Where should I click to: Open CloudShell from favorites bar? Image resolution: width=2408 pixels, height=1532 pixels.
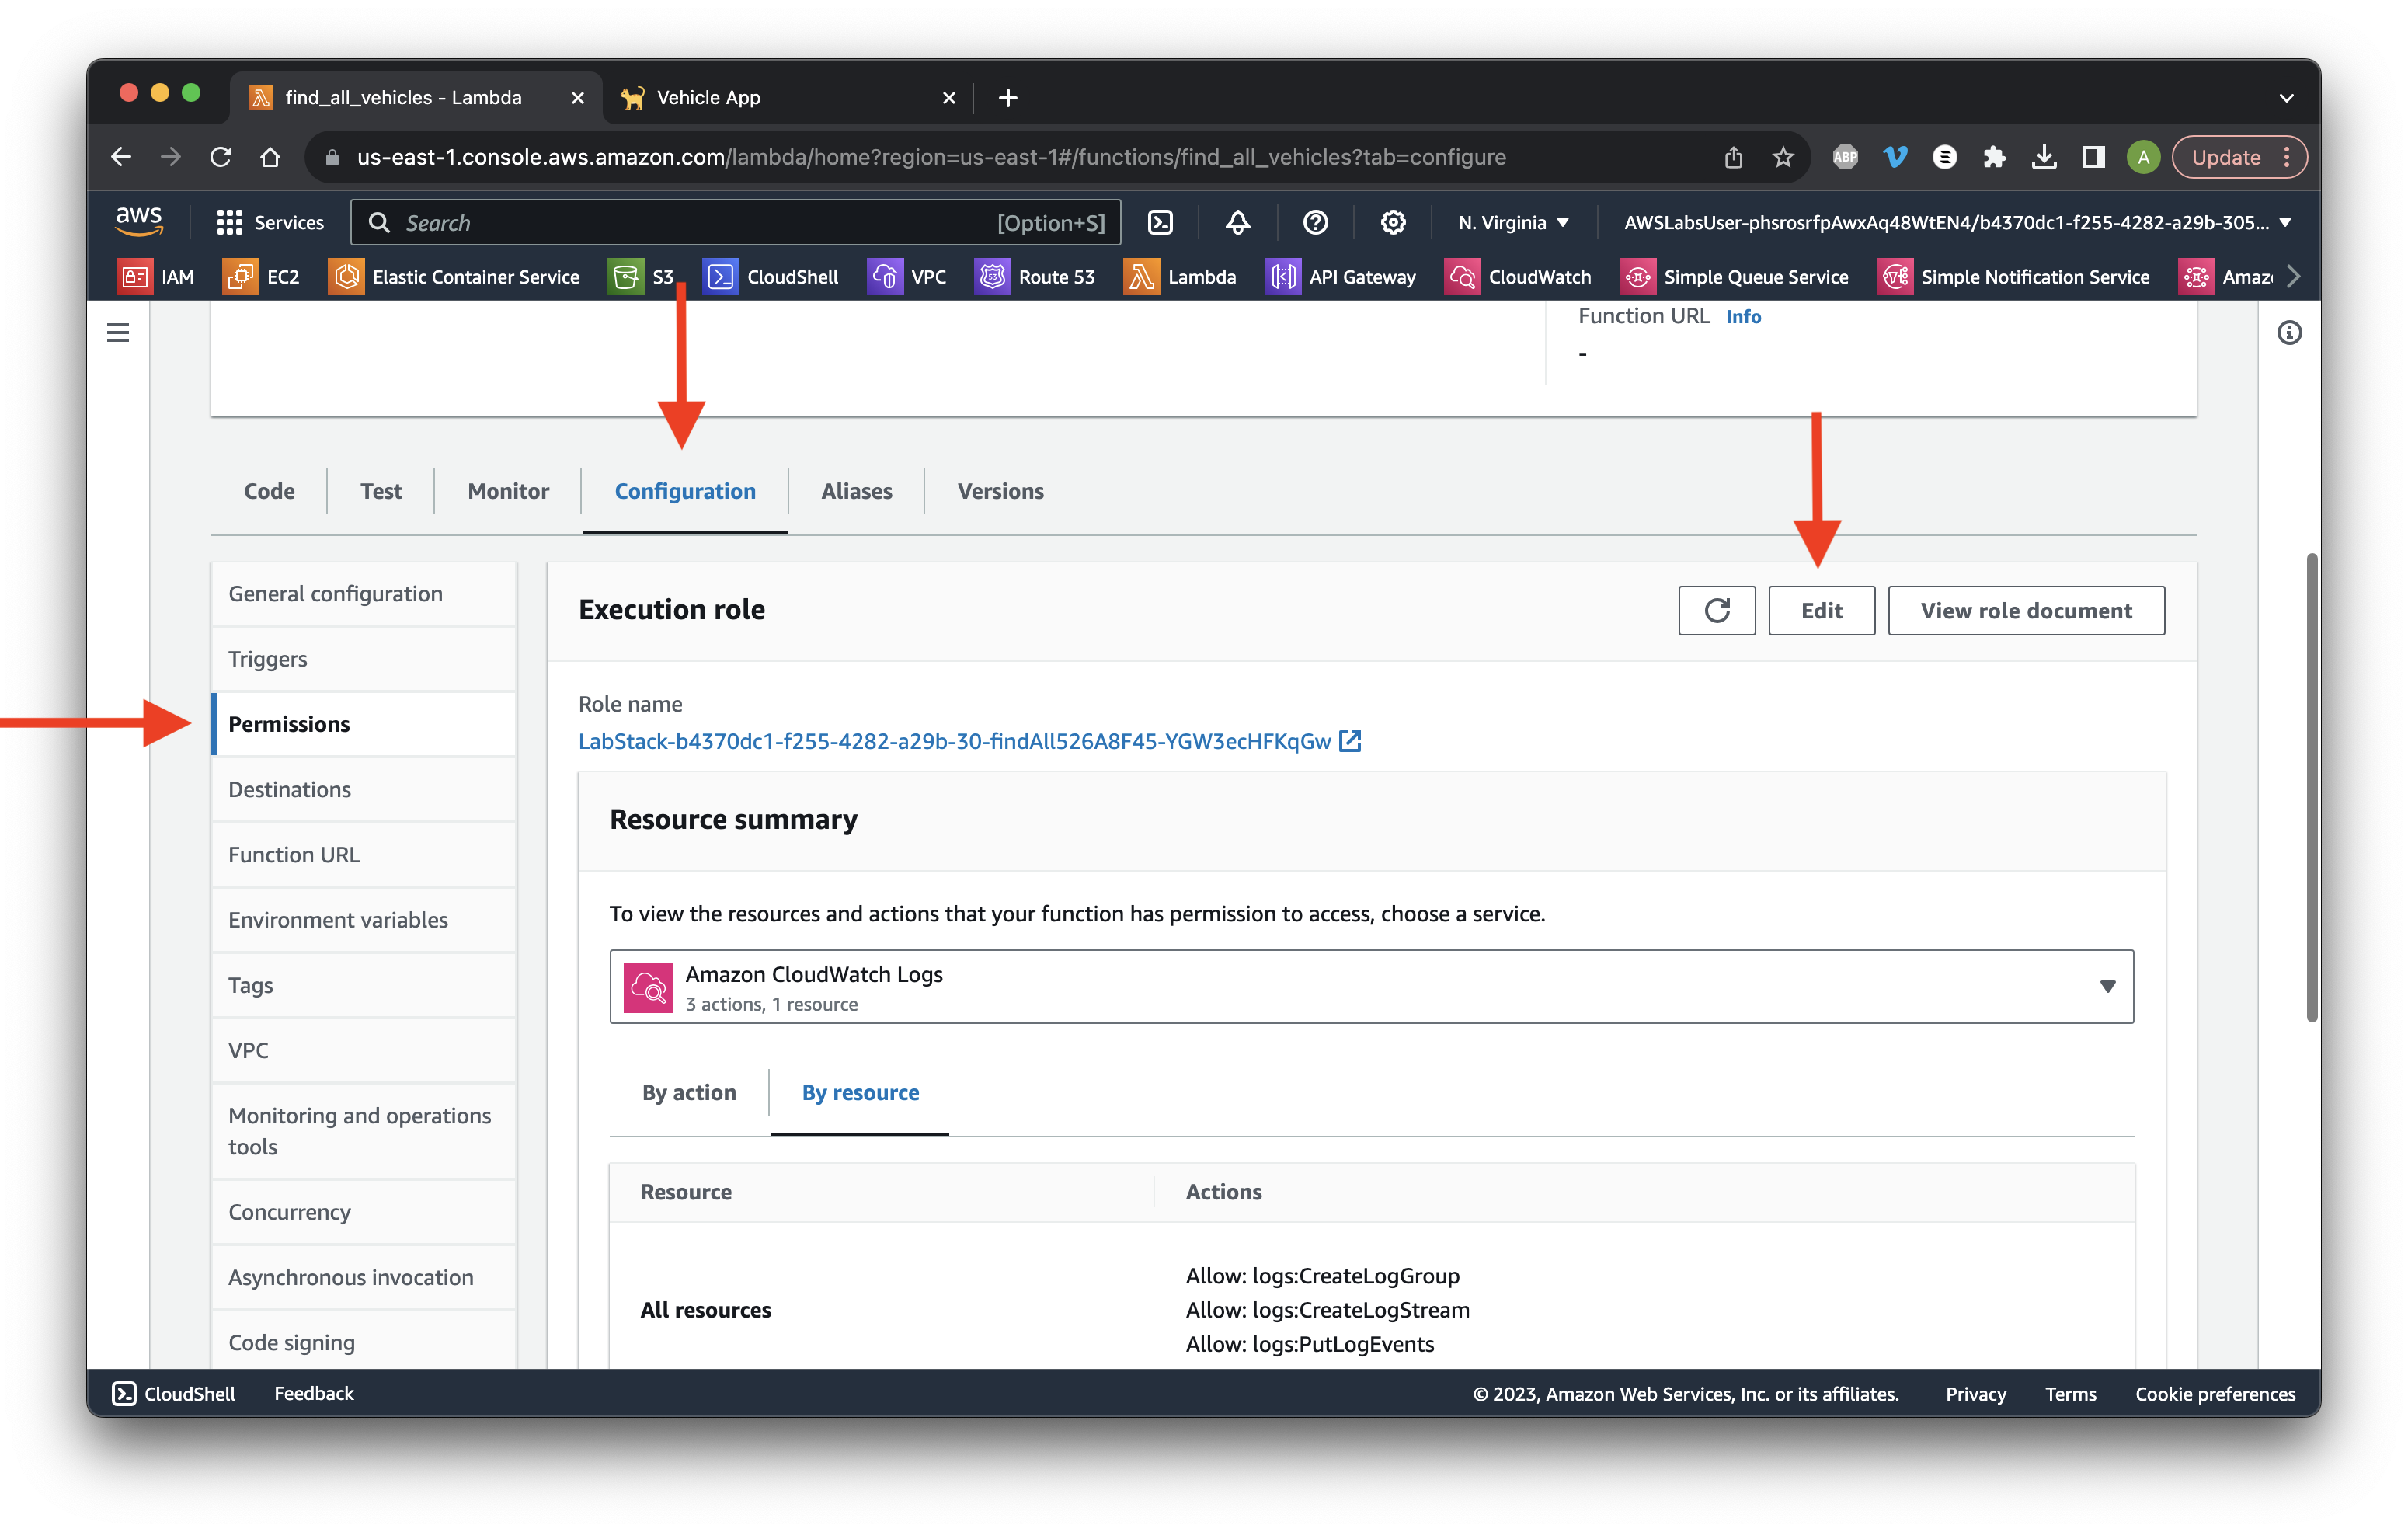tap(771, 277)
